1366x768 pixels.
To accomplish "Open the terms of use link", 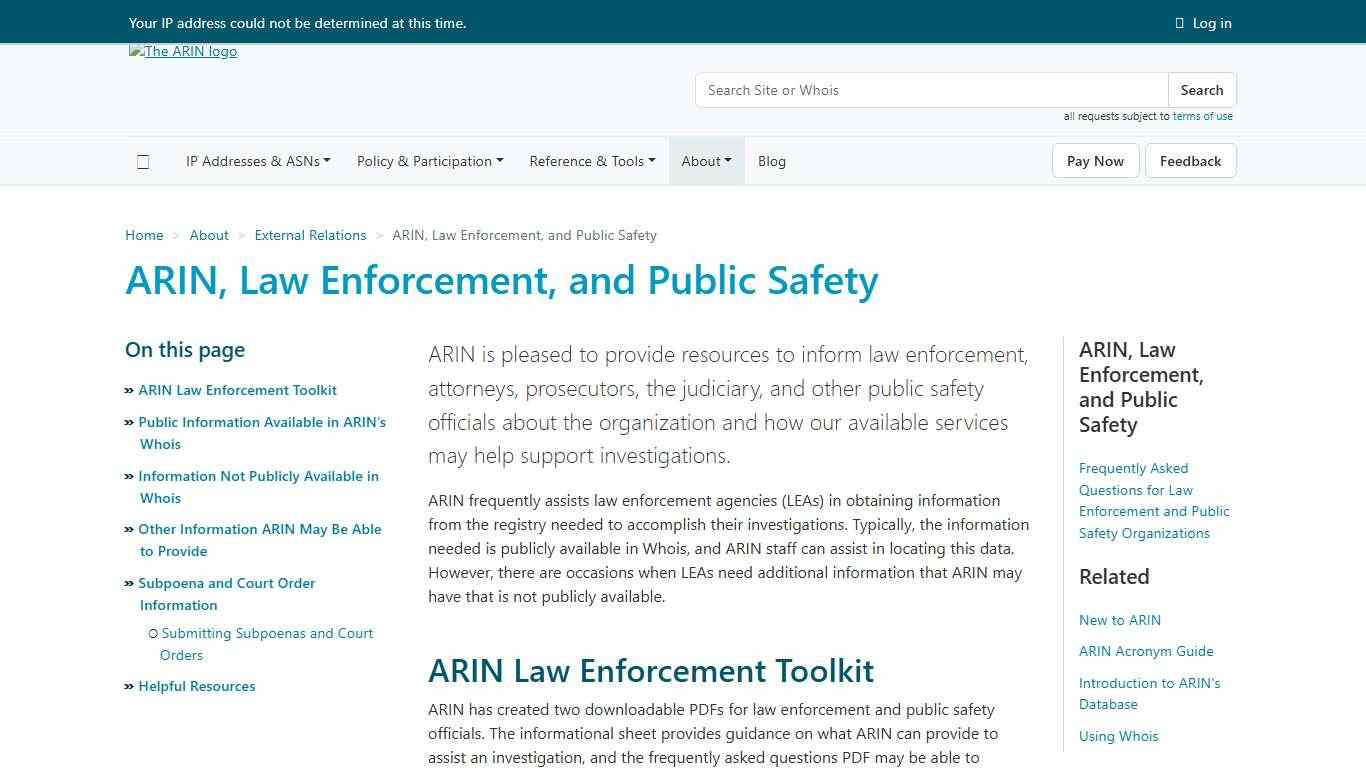I will (1203, 116).
